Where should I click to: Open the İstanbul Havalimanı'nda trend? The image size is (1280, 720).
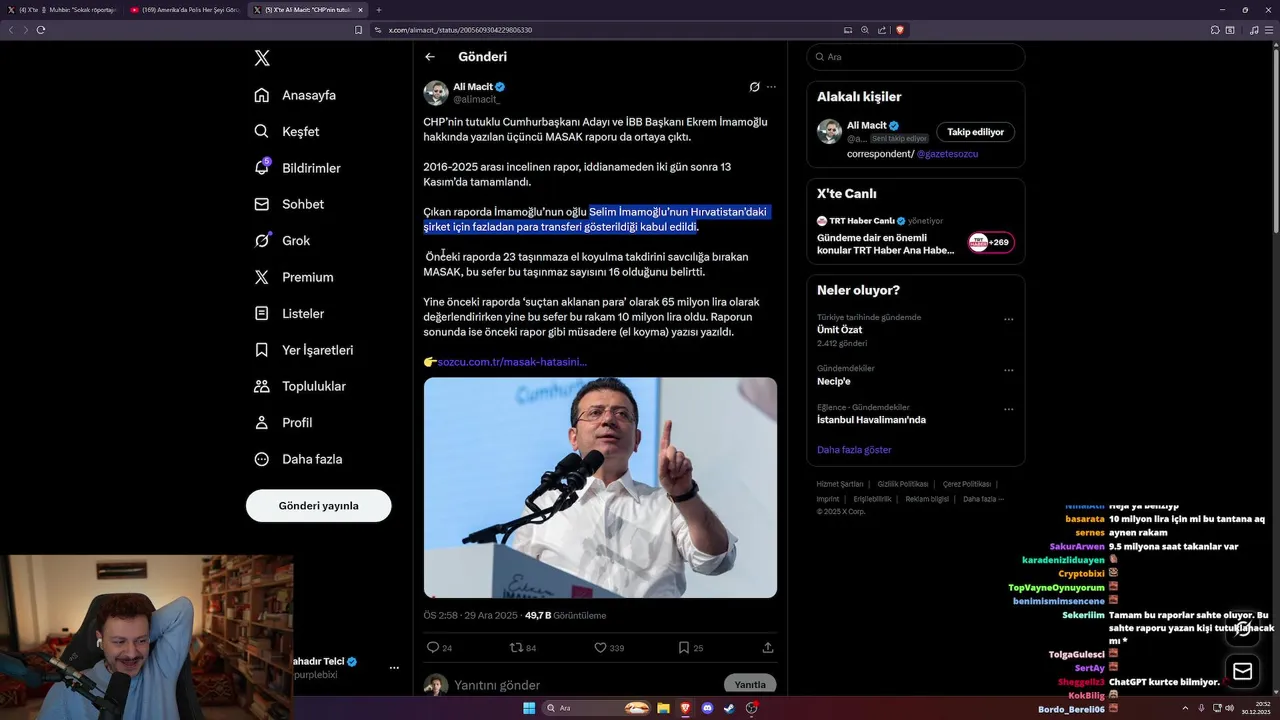click(x=871, y=420)
